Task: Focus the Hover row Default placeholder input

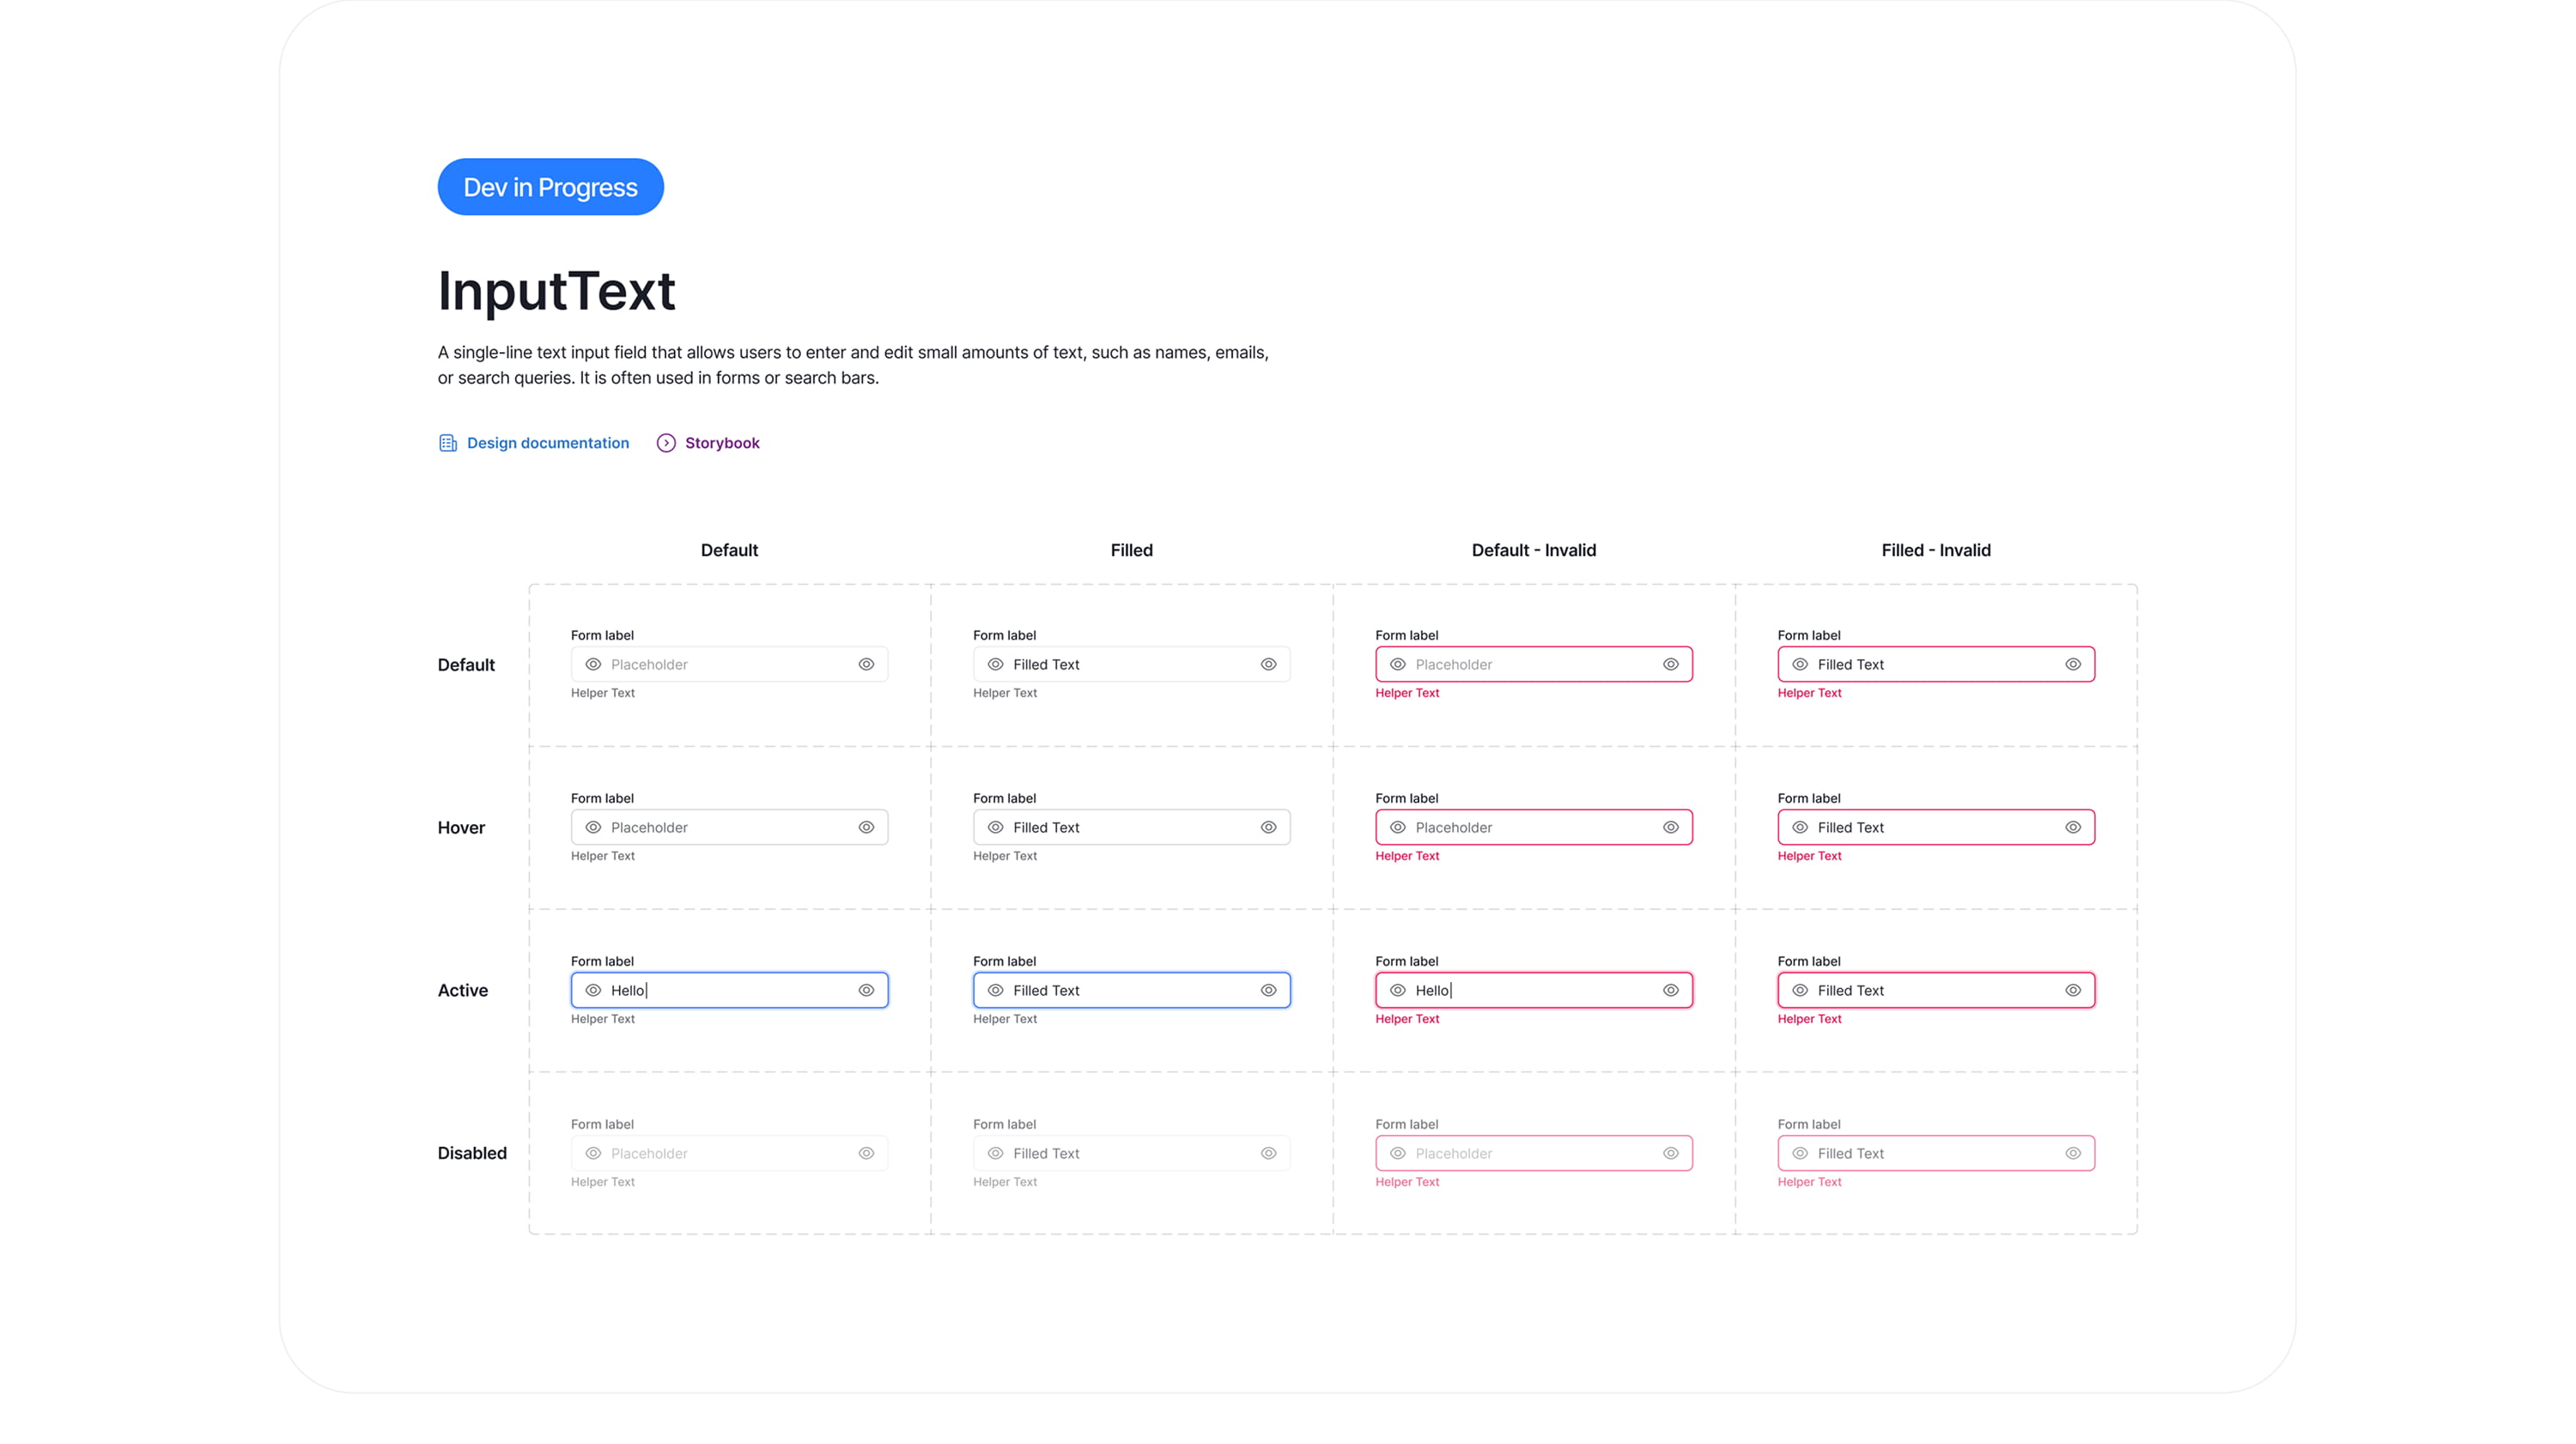Action: click(729, 827)
